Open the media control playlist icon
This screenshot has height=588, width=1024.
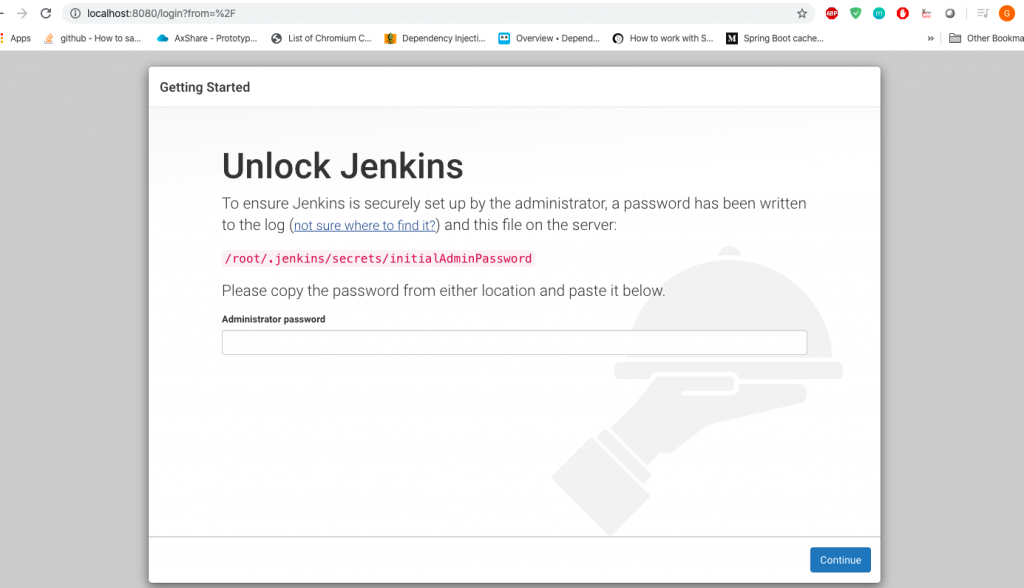point(982,13)
